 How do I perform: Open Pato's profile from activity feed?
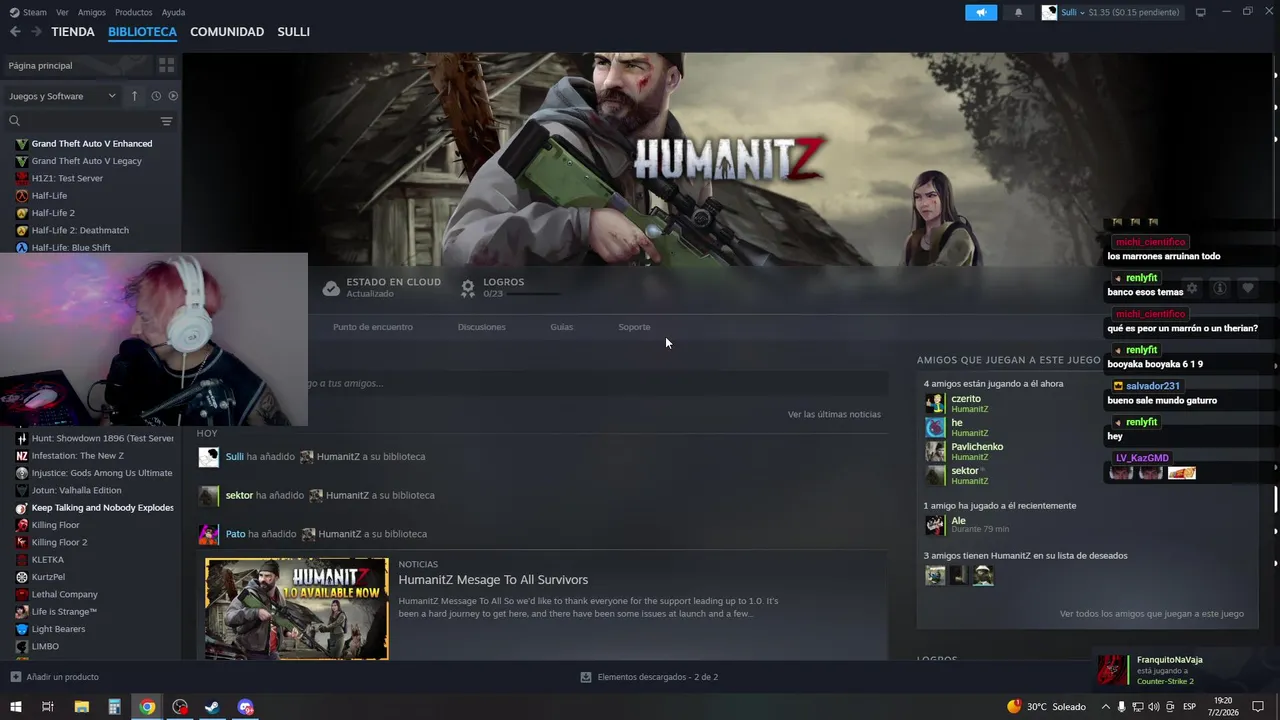[235, 534]
